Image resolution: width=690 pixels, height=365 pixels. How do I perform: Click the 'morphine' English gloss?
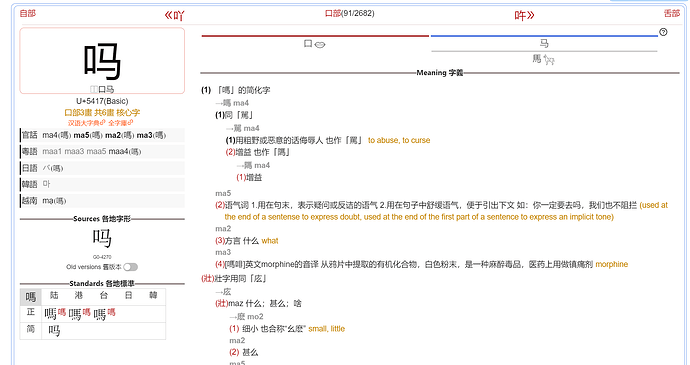[x=612, y=264]
